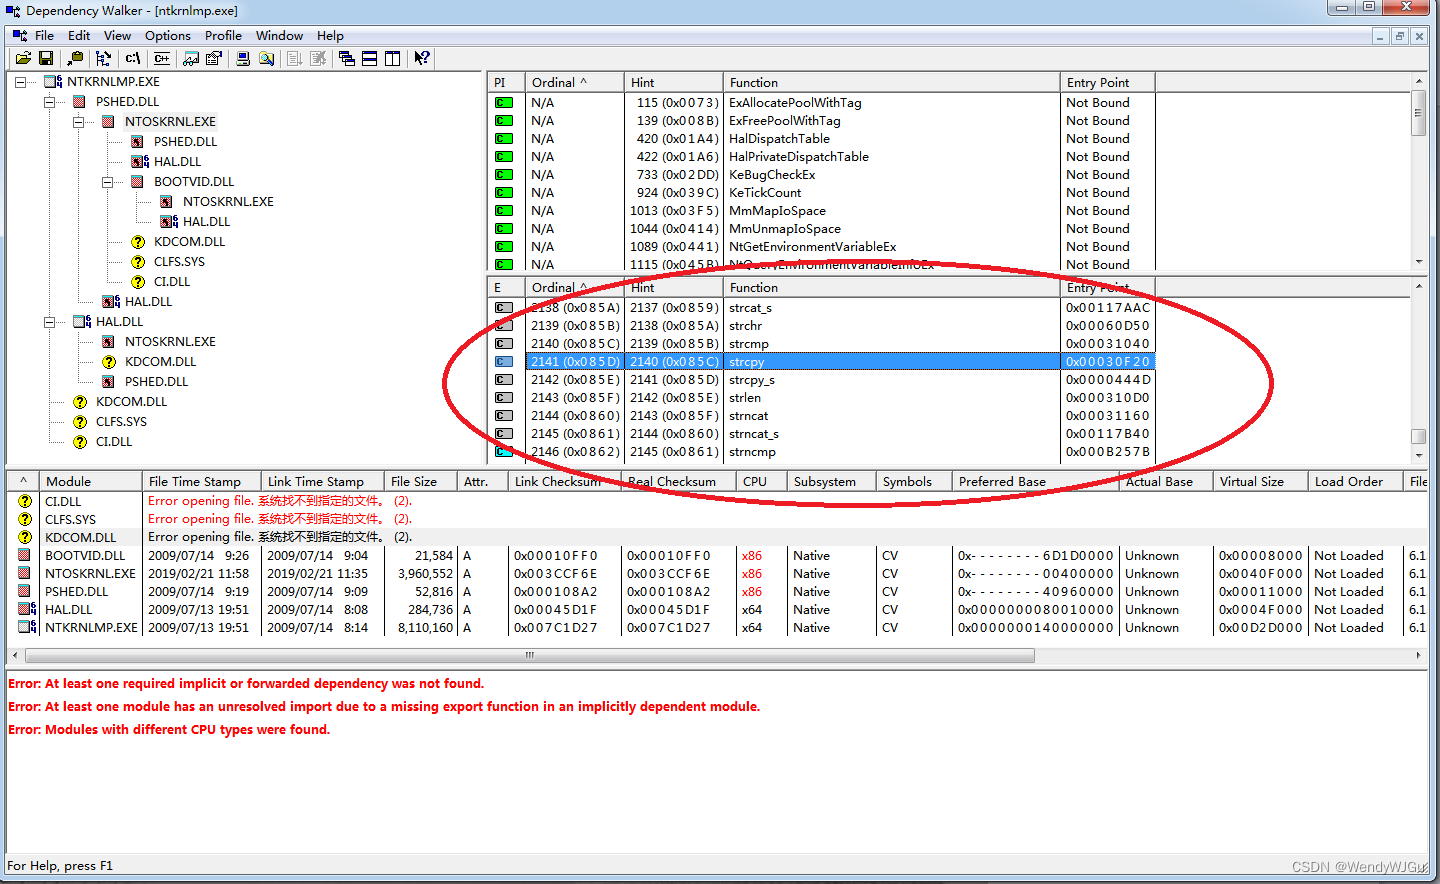Open the Options menu
This screenshot has width=1440, height=884.
[167, 35]
